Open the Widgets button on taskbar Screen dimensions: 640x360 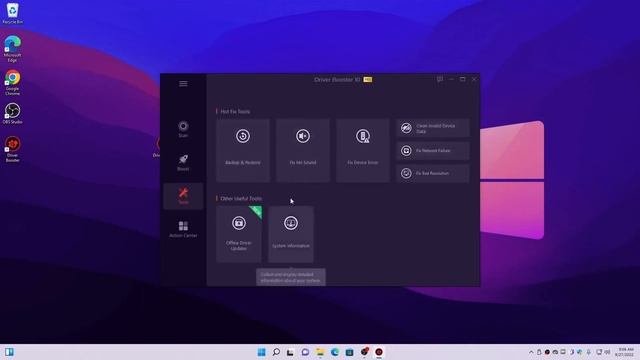tap(9, 352)
